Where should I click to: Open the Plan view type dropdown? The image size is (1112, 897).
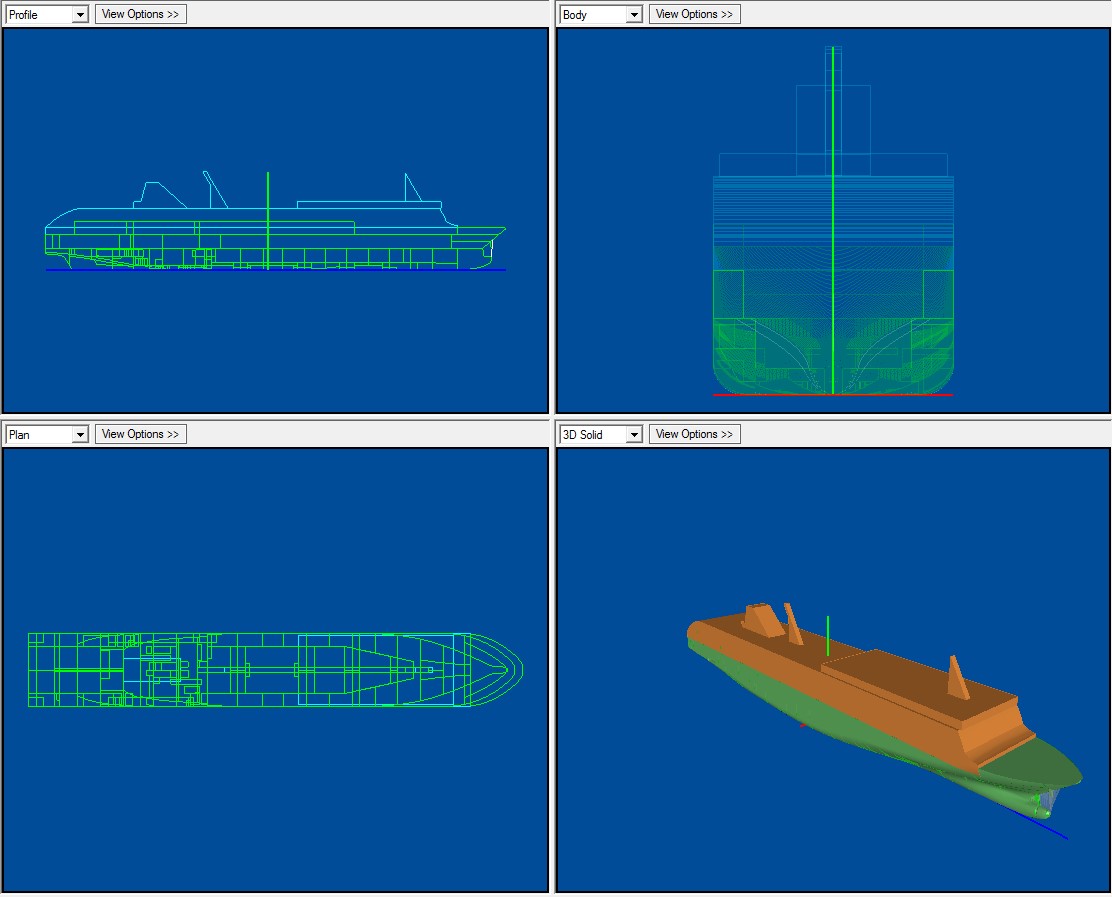[x=80, y=435]
